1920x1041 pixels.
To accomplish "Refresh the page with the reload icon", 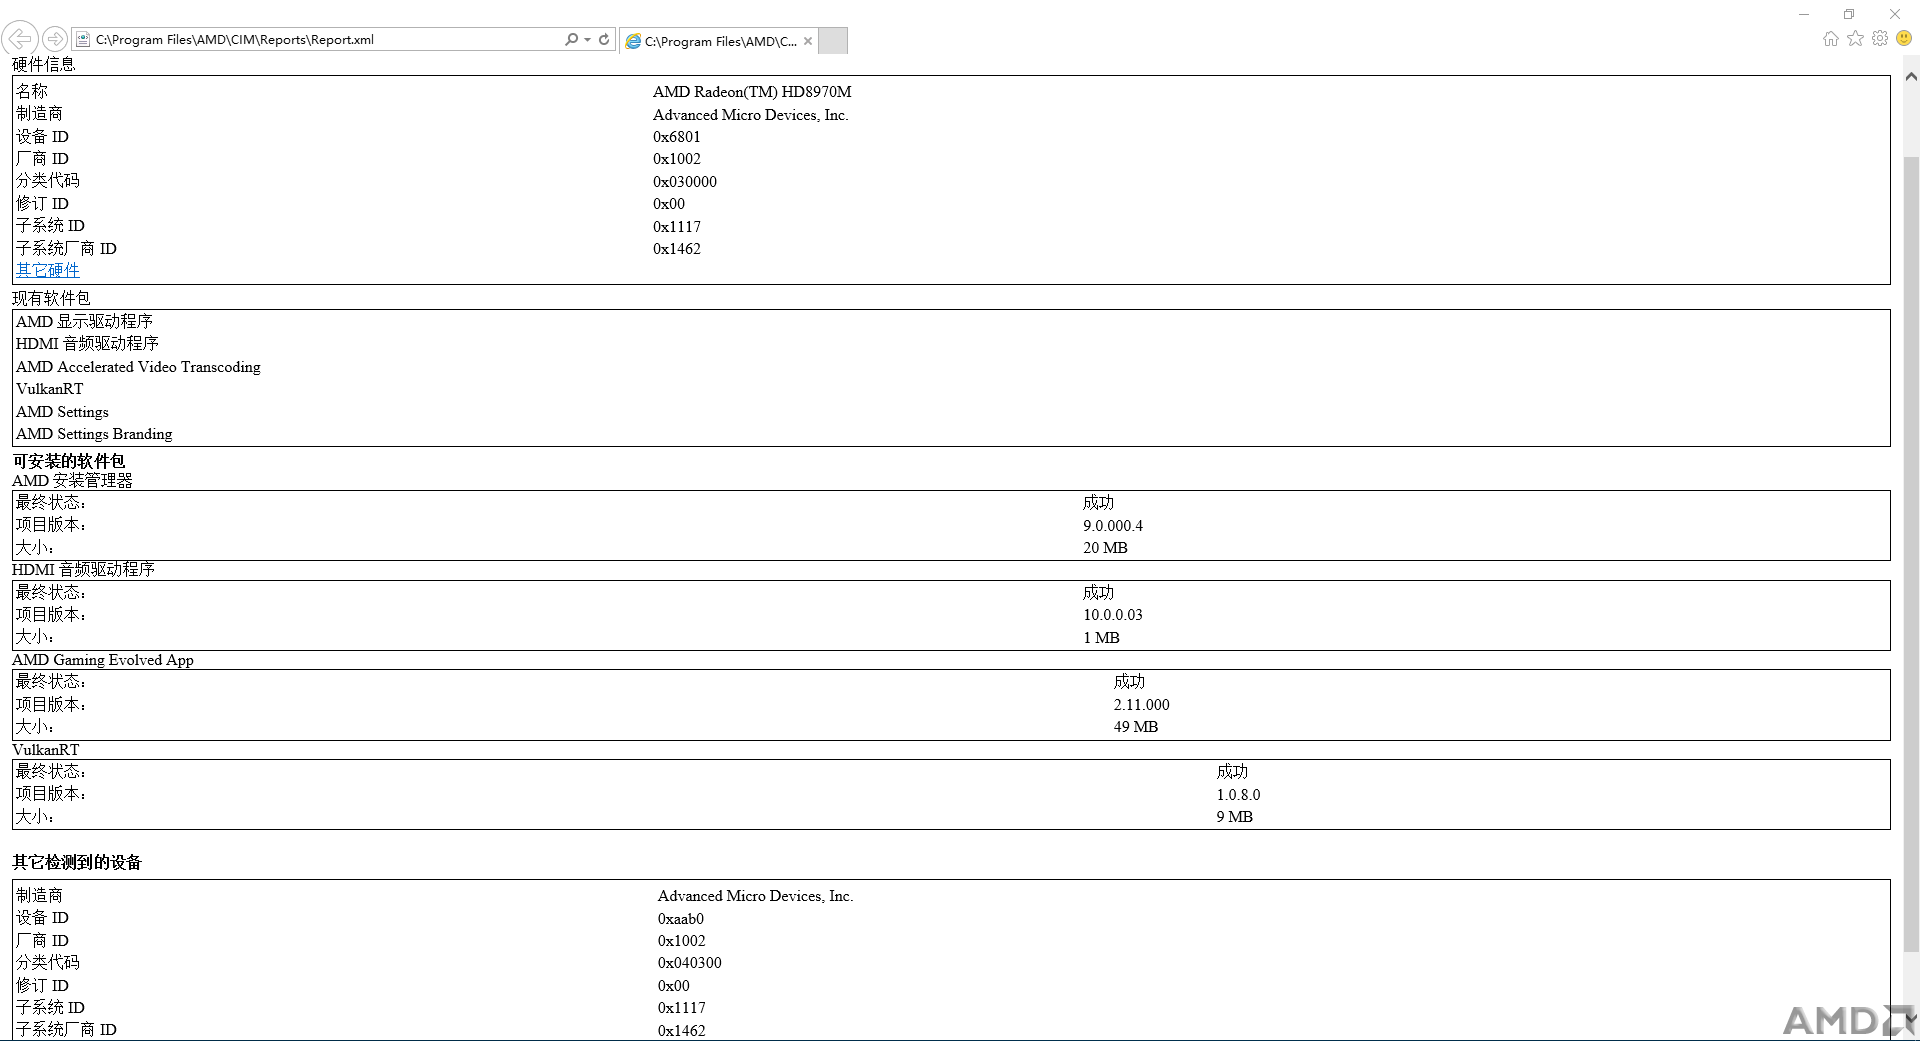I will click(604, 39).
